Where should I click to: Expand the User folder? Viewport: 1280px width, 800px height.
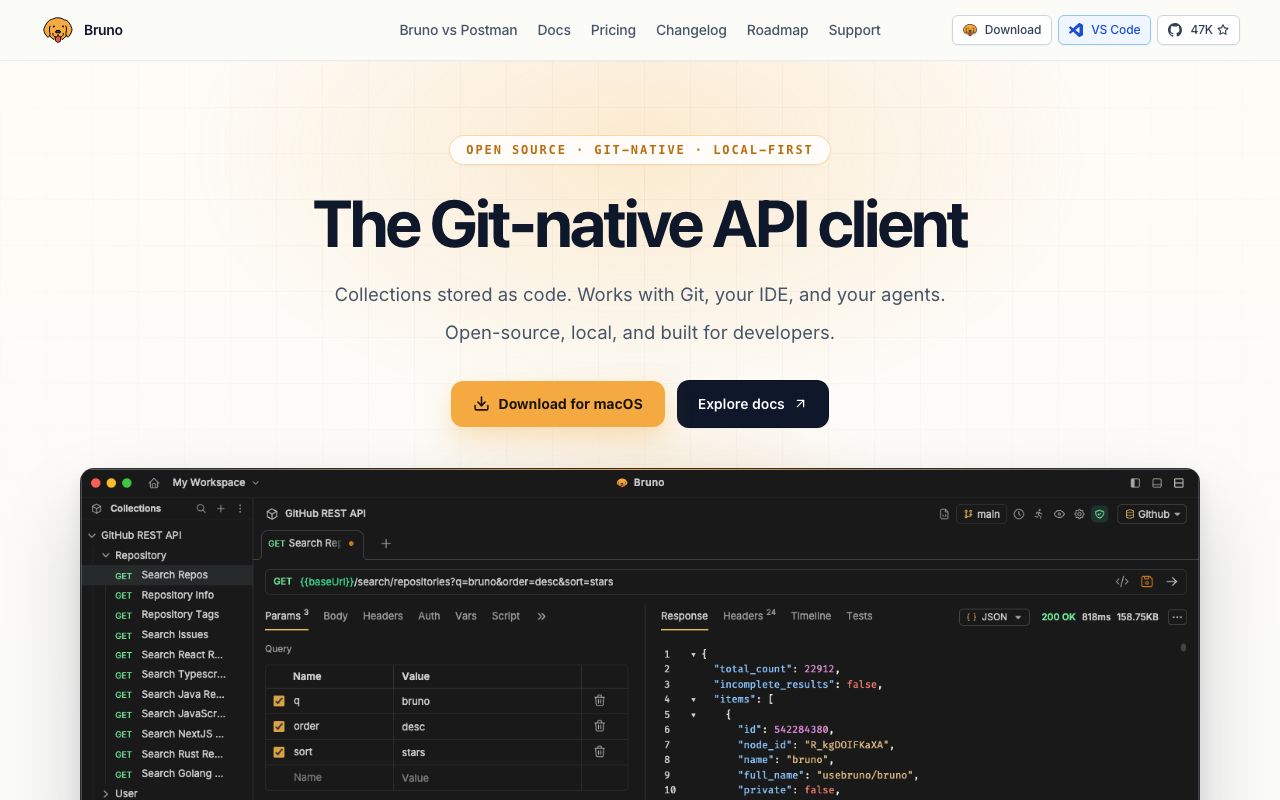pyautogui.click(x=106, y=794)
